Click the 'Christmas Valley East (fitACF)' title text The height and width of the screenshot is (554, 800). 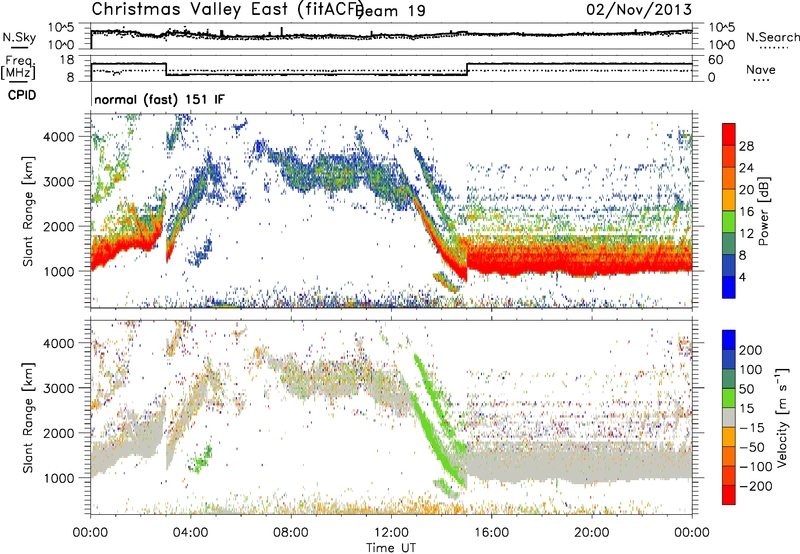coord(228,9)
